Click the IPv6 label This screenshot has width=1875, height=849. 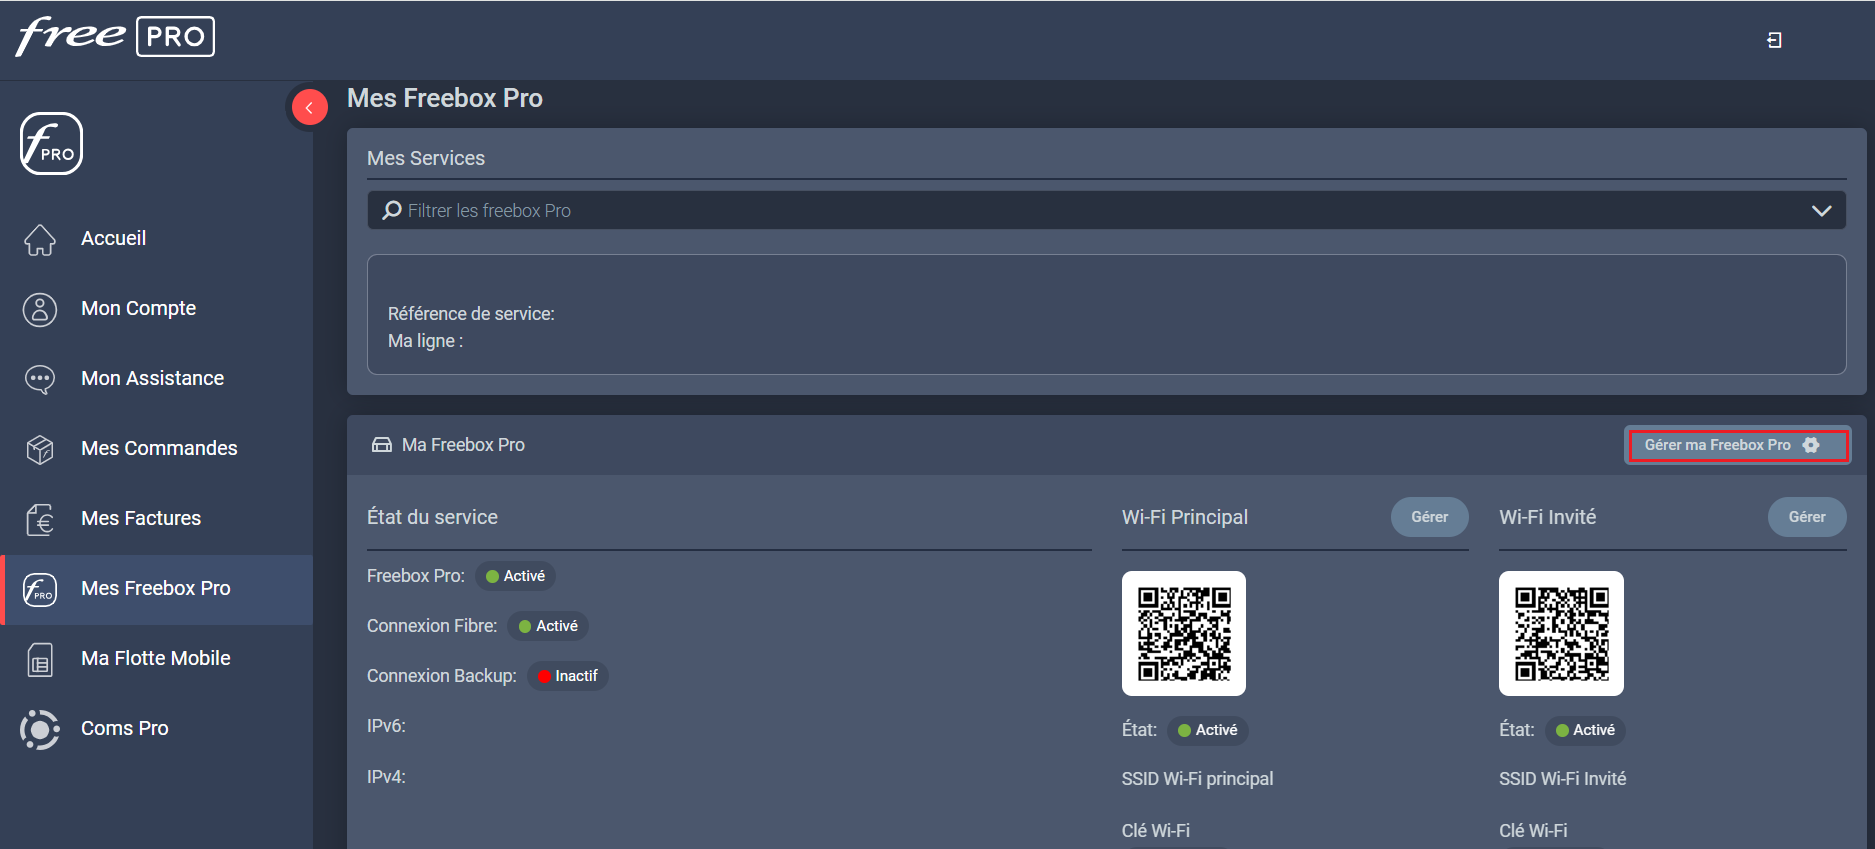(x=386, y=726)
